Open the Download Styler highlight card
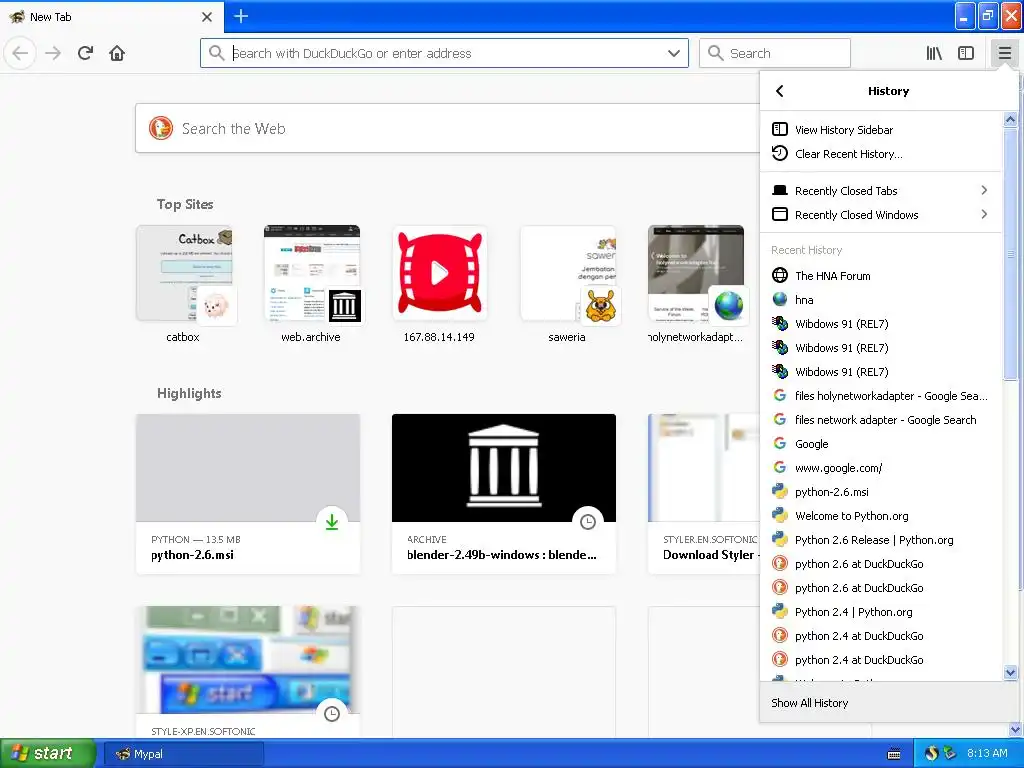 pyautogui.click(x=704, y=494)
